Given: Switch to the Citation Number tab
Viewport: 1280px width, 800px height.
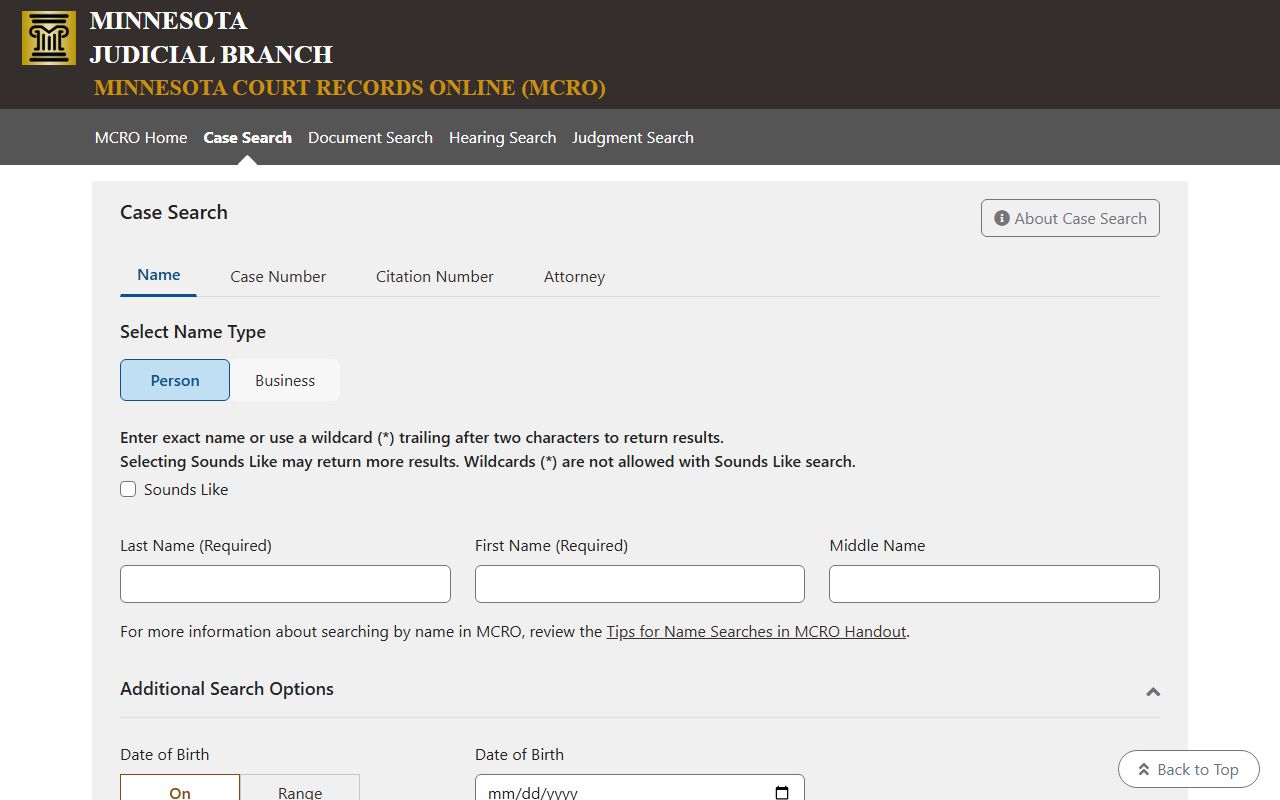Looking at the screenshot, I should 435,276.
